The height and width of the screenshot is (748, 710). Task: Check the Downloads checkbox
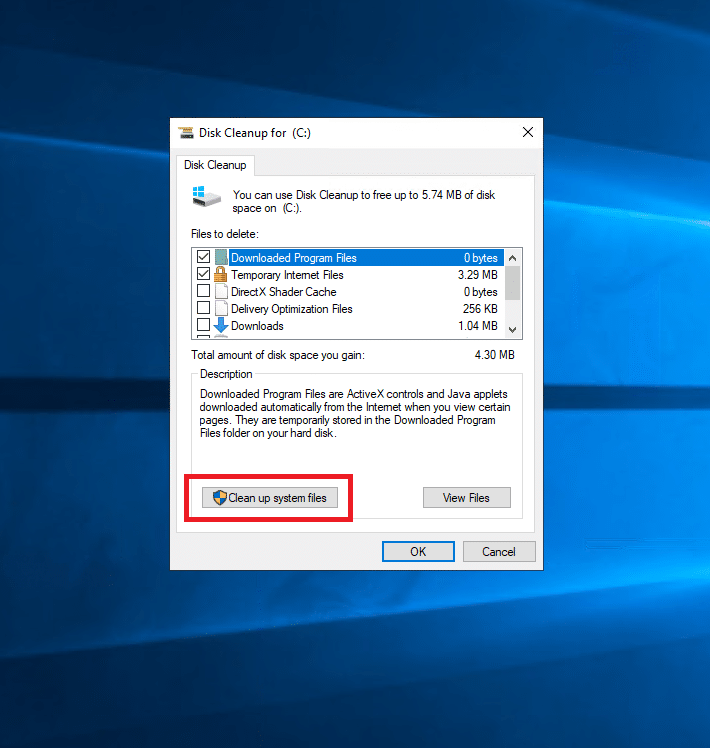204,326
